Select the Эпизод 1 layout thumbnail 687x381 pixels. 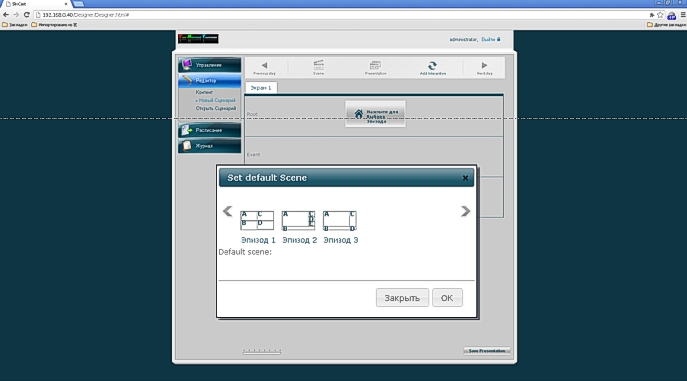tap(257, 220)
